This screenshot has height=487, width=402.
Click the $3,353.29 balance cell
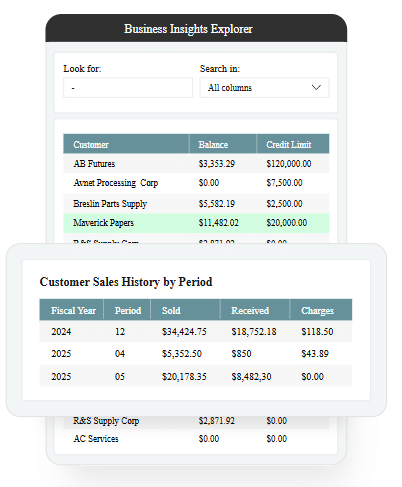[217, 164]
